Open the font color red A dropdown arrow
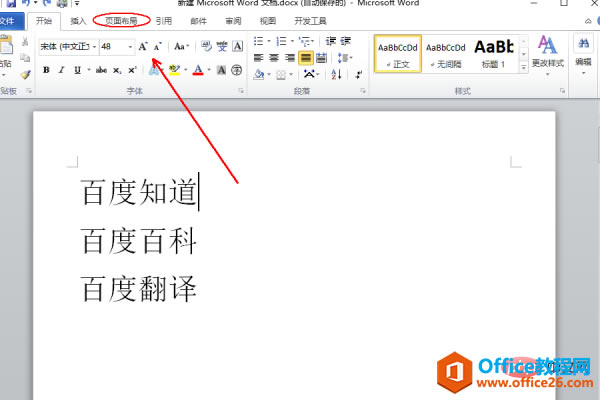 tap(209, 70)
